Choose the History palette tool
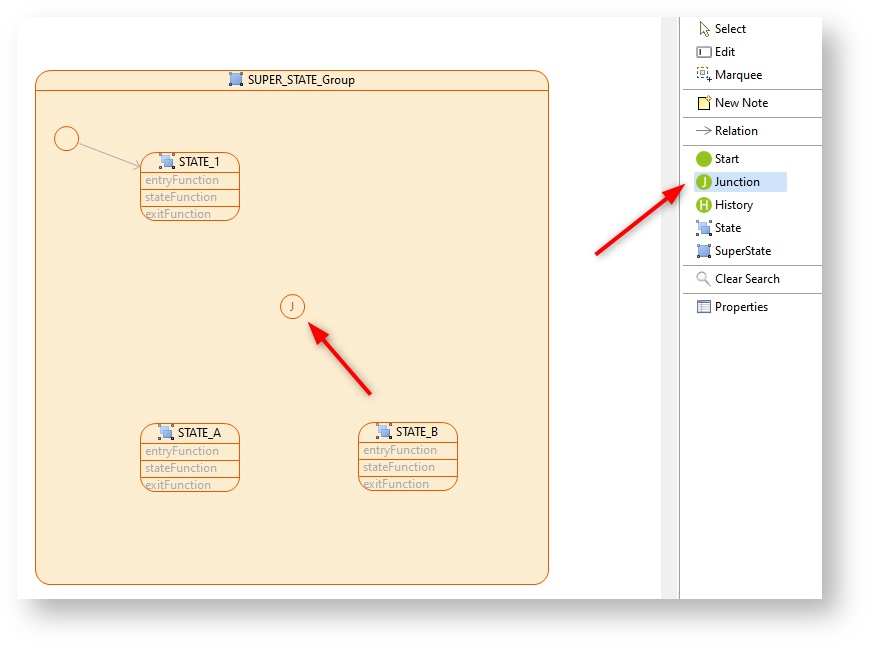 point(733,205)
